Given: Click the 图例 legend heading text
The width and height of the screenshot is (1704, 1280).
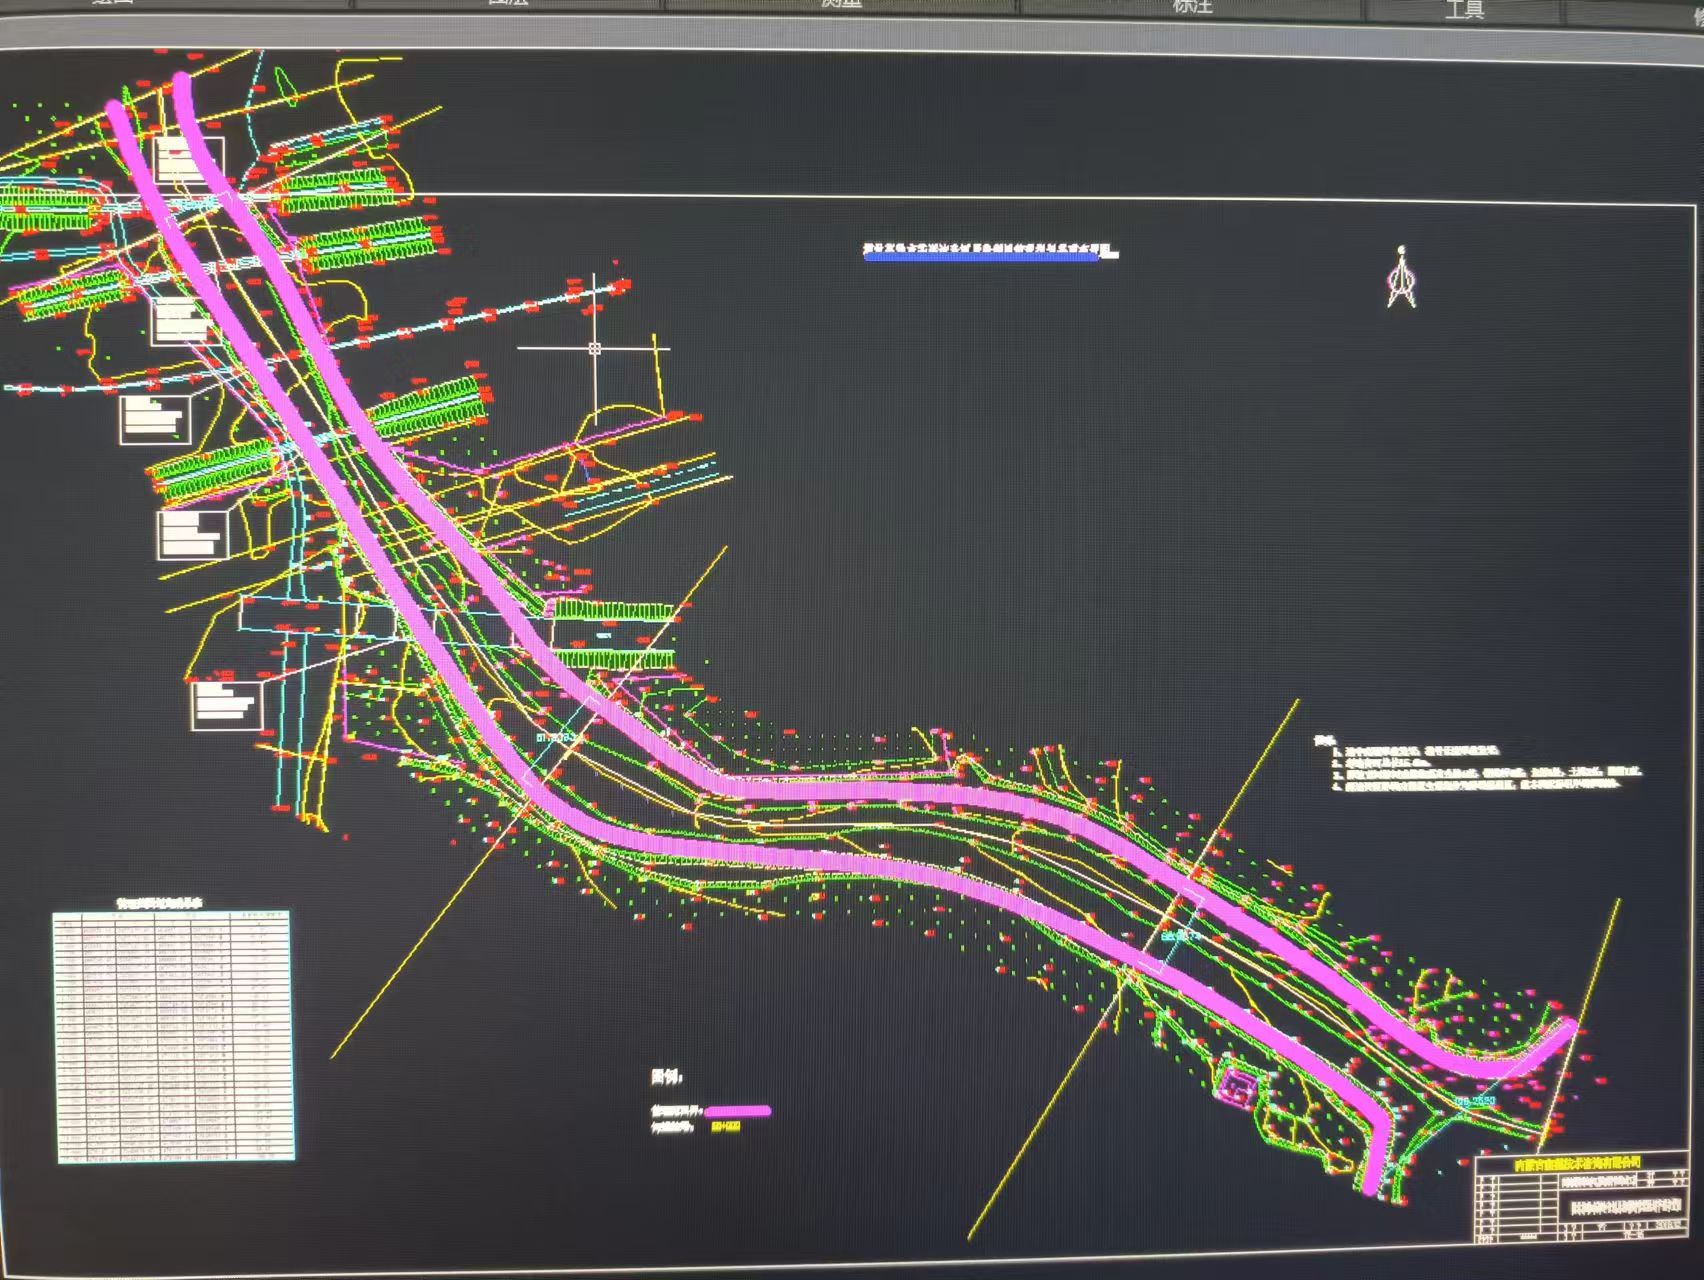Looking at the screenshot, I should (x=667, y=1077).
